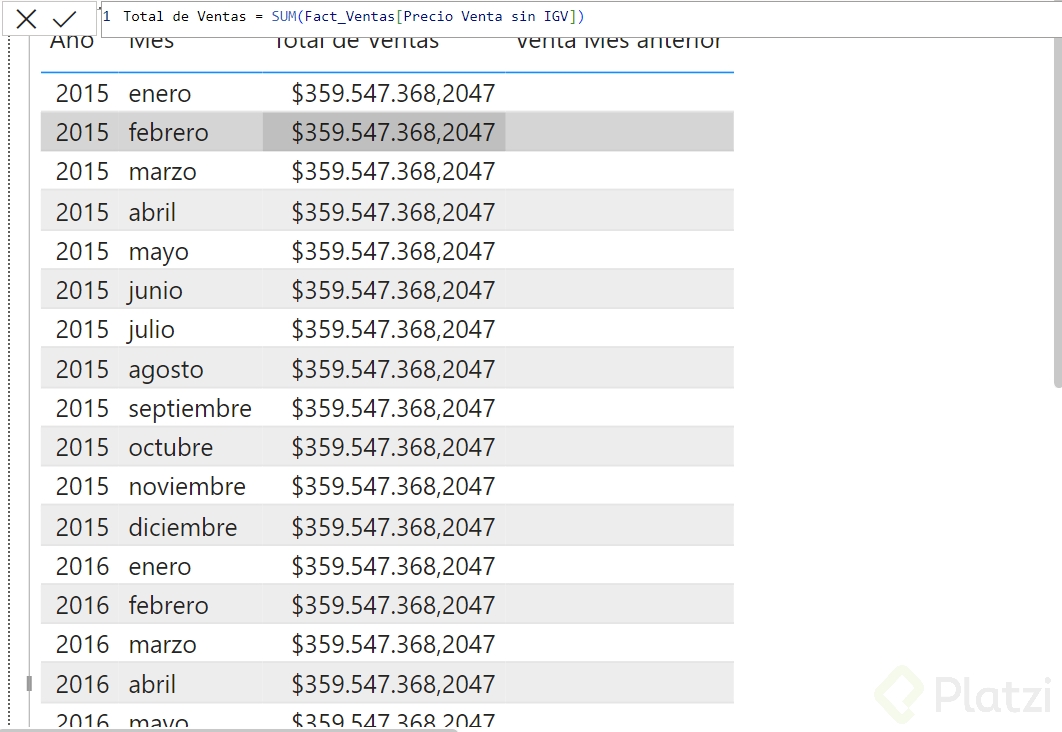This screenshot has height=732, width=1062.
Task: Sort by the Venta Mes anterior column header
Action: coord(618,44)
